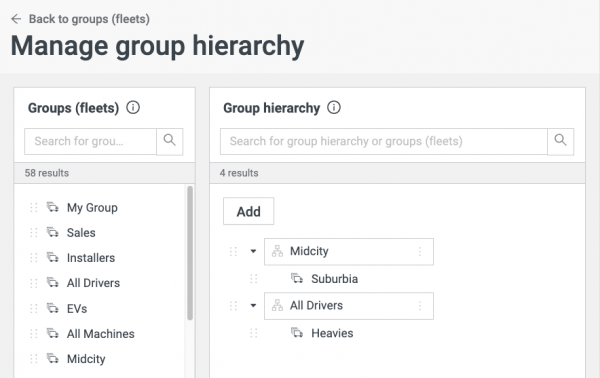The height and width of the screenshot is (378, 600).
Task: Grab drag handle of Heavies child row
Action: (x=254, y=333)
